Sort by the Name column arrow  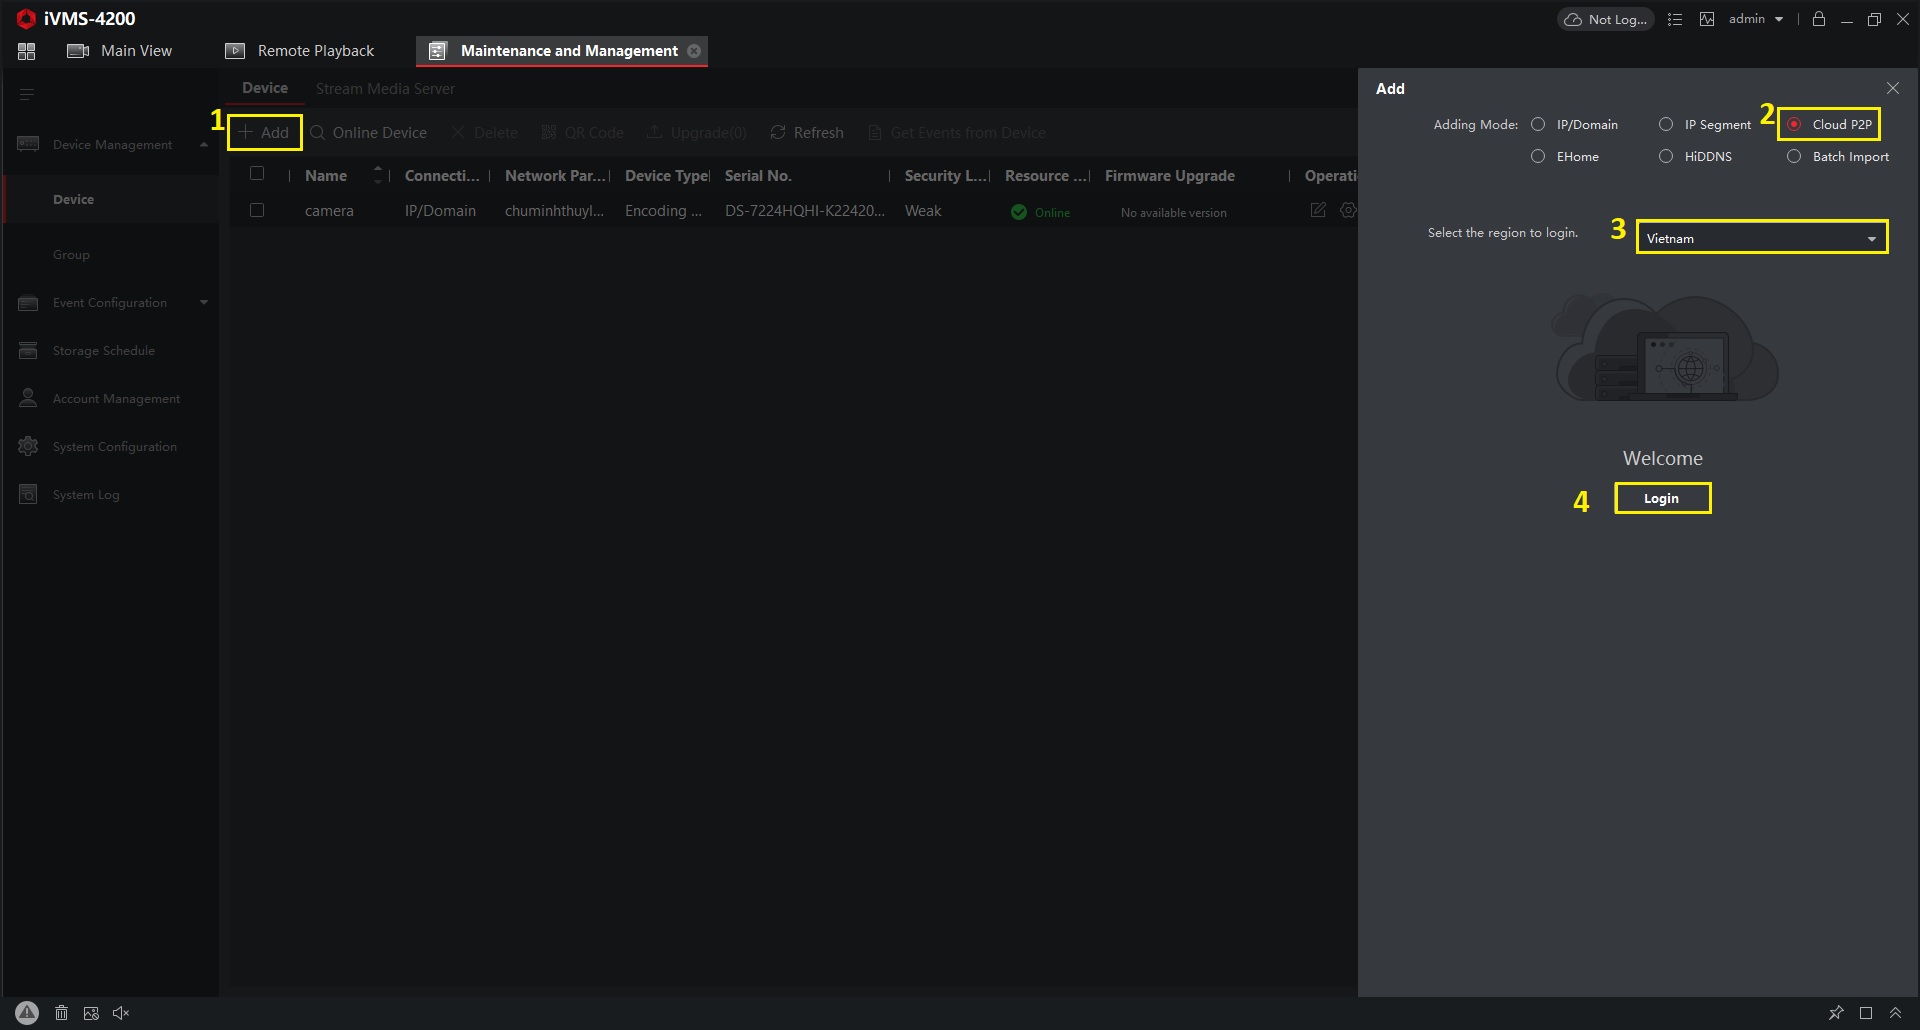[377, 174]
